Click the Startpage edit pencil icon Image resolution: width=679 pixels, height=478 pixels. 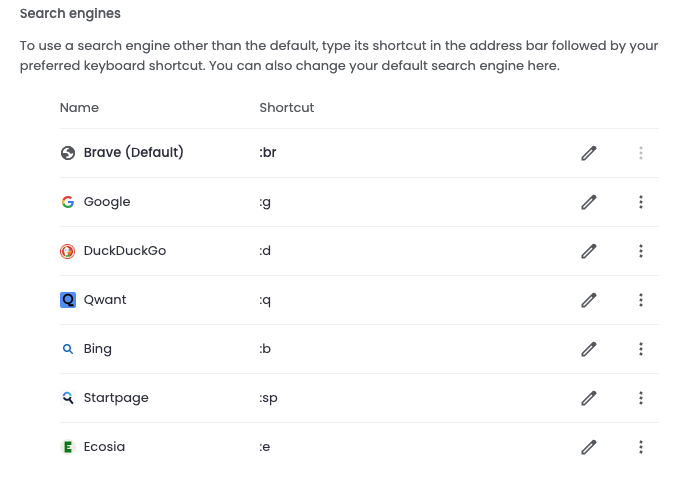point(588,397)
